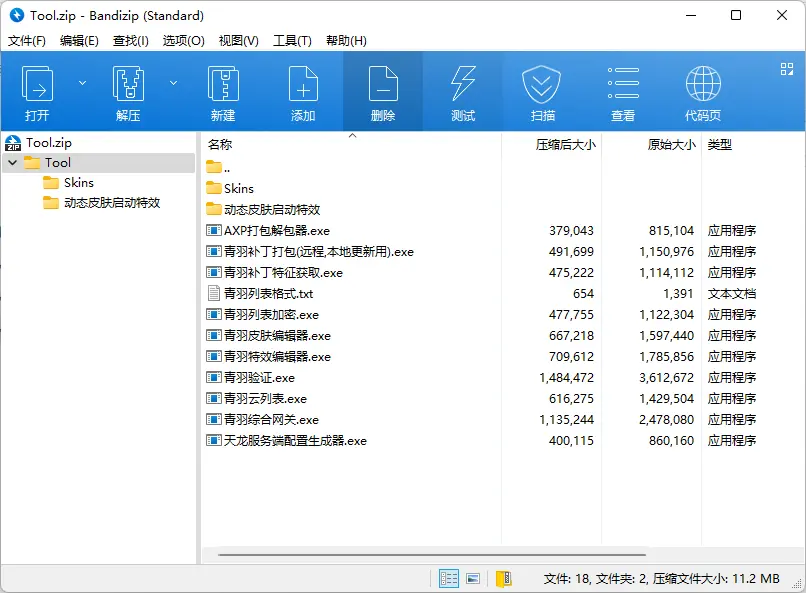The height and width of the screenshot is (593, 806).
Task: Click the 天龙服务端配置生成器.exe application icon
Action: coord(214,440)
